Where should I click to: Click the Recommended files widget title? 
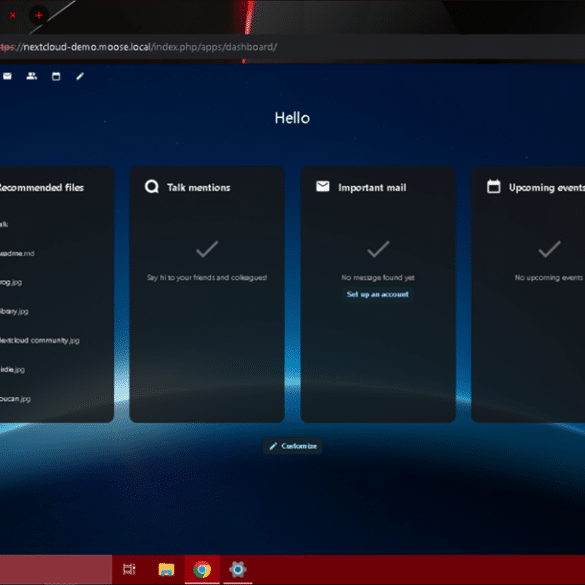(x=41, y=188)
